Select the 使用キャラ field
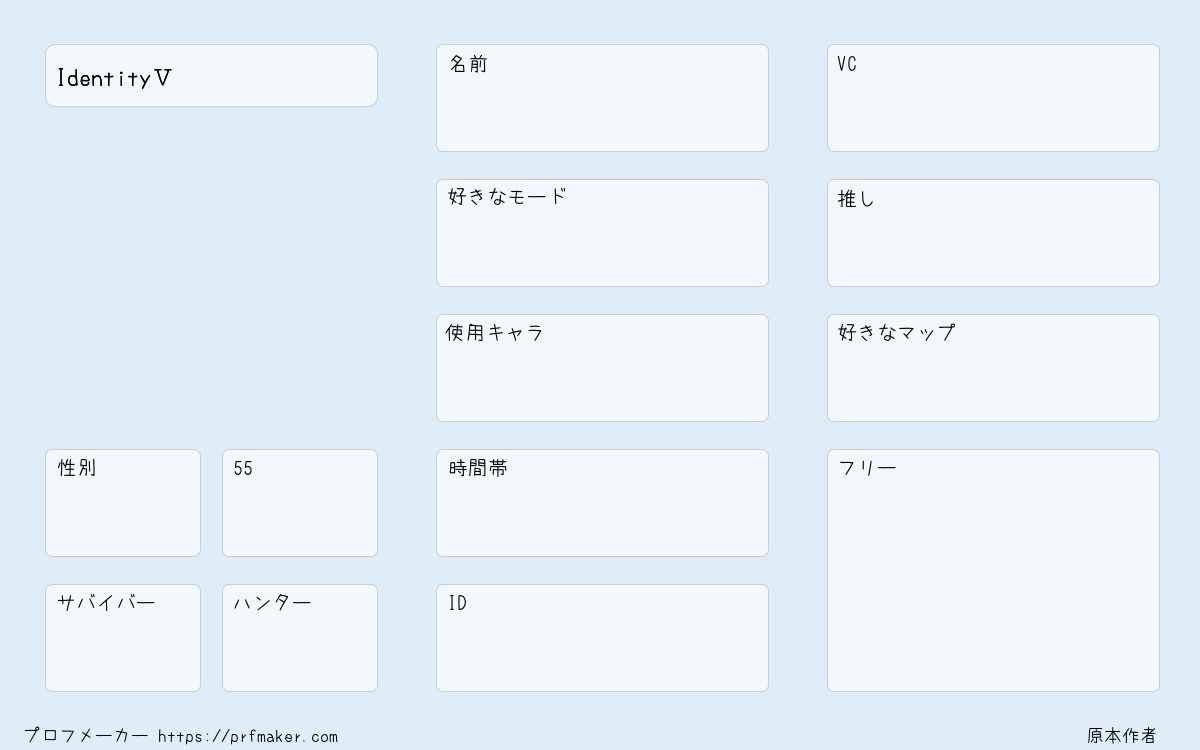Viewport: 1200px width, 750px height. point(602,368)
